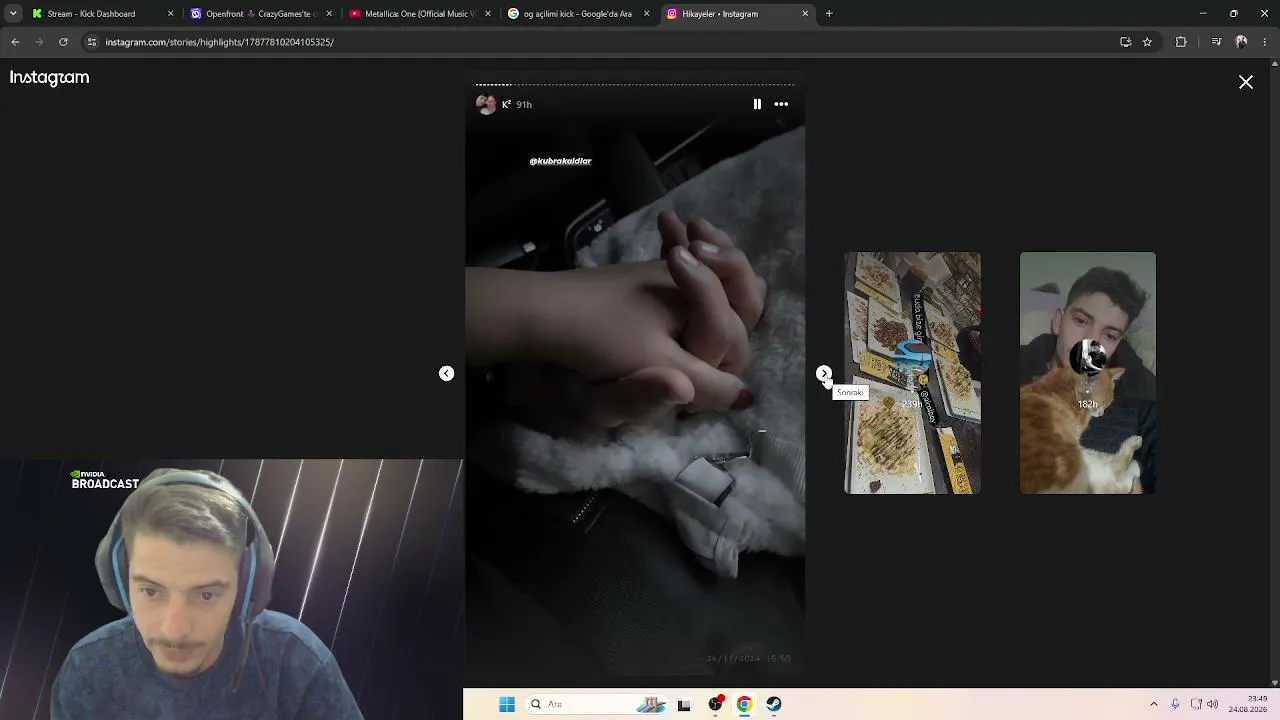The image size is (1280, 720).
Task: Open the Chrome profile avatar
Action: pyautogui.click(x=1241, y=42)
